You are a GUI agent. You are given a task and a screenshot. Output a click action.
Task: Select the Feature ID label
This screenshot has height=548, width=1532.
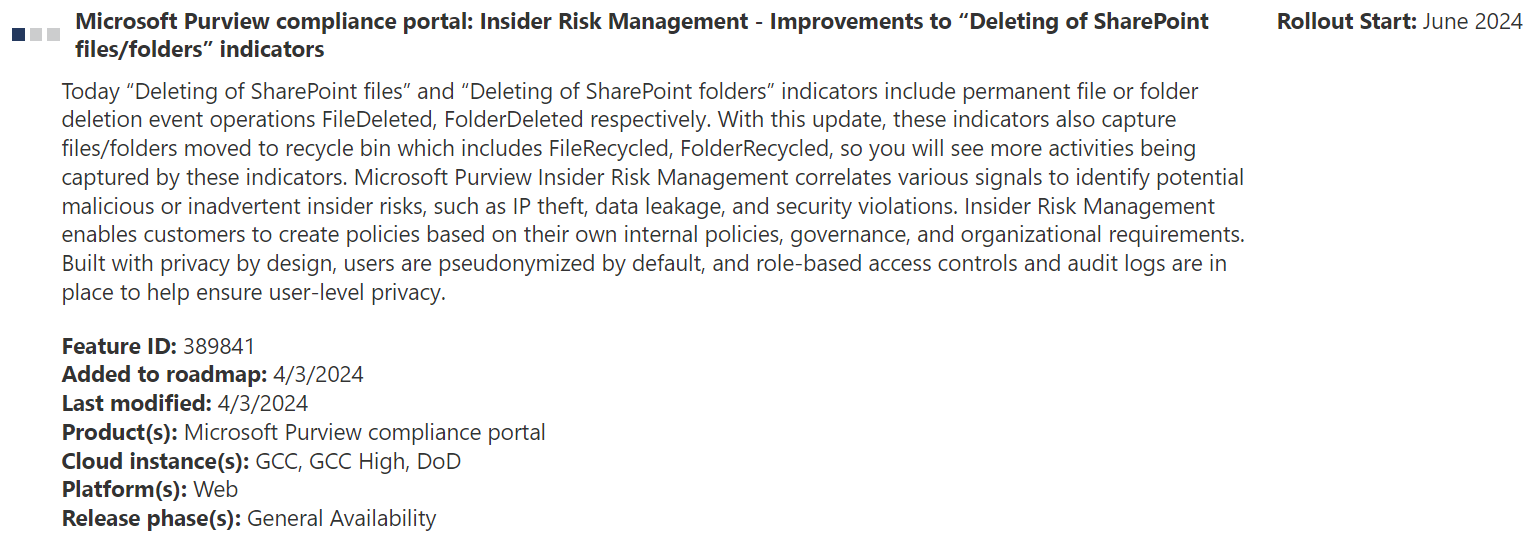119,347
